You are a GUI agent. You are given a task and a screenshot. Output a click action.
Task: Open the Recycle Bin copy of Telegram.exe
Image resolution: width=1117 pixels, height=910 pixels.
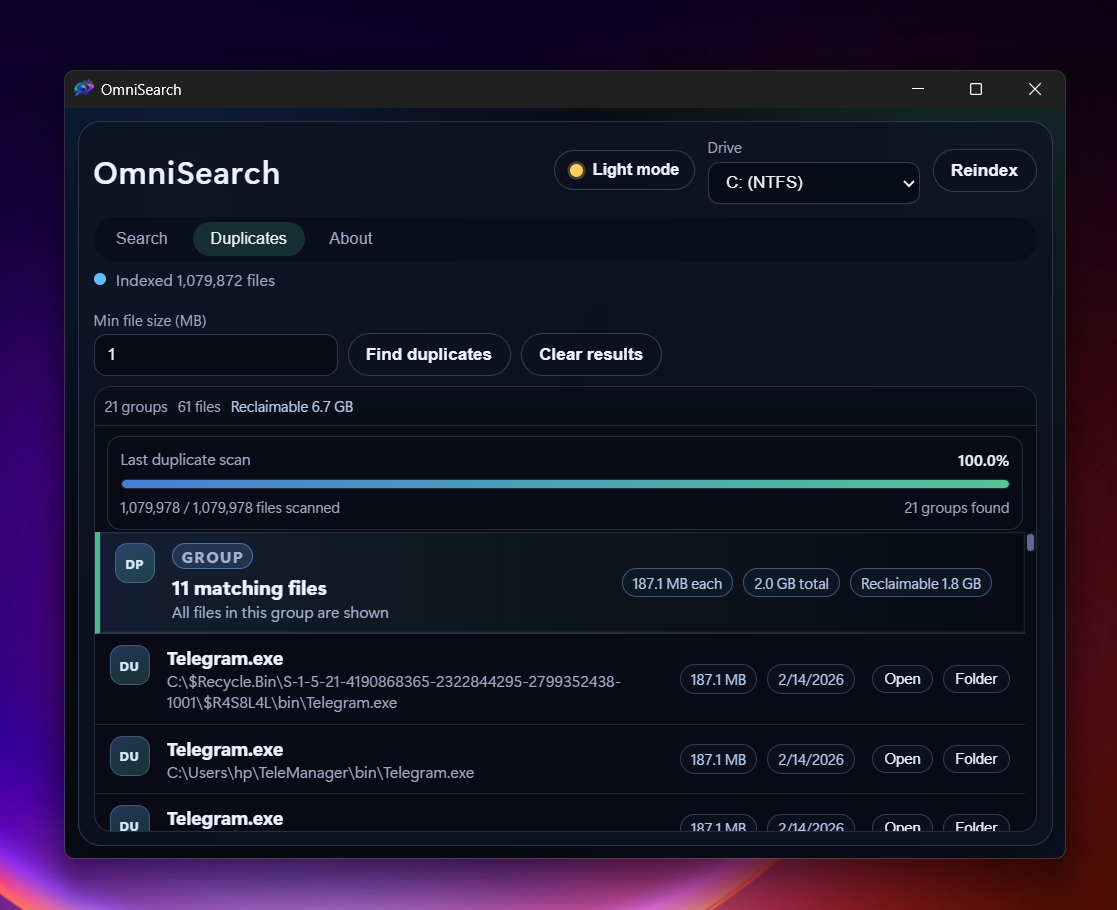click(902, 679)
